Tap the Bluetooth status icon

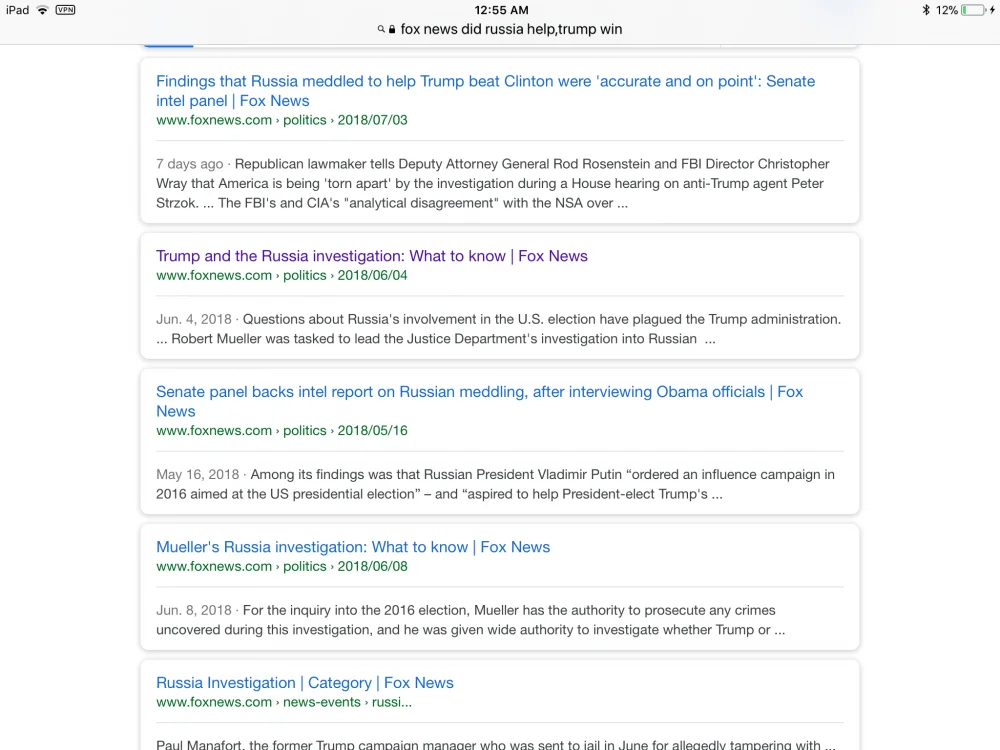click(926, 10)
